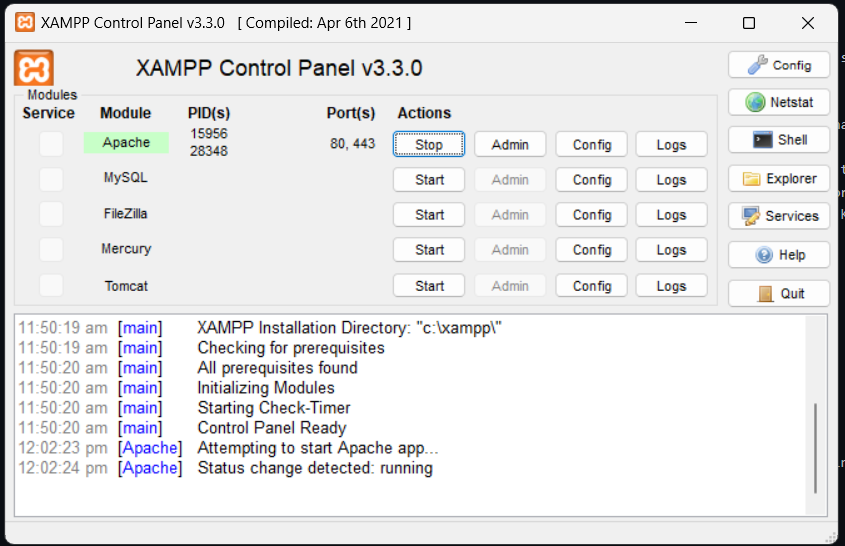Open MySQL Config options
This screenshot has height=546, width=845.
click(592, 179)
